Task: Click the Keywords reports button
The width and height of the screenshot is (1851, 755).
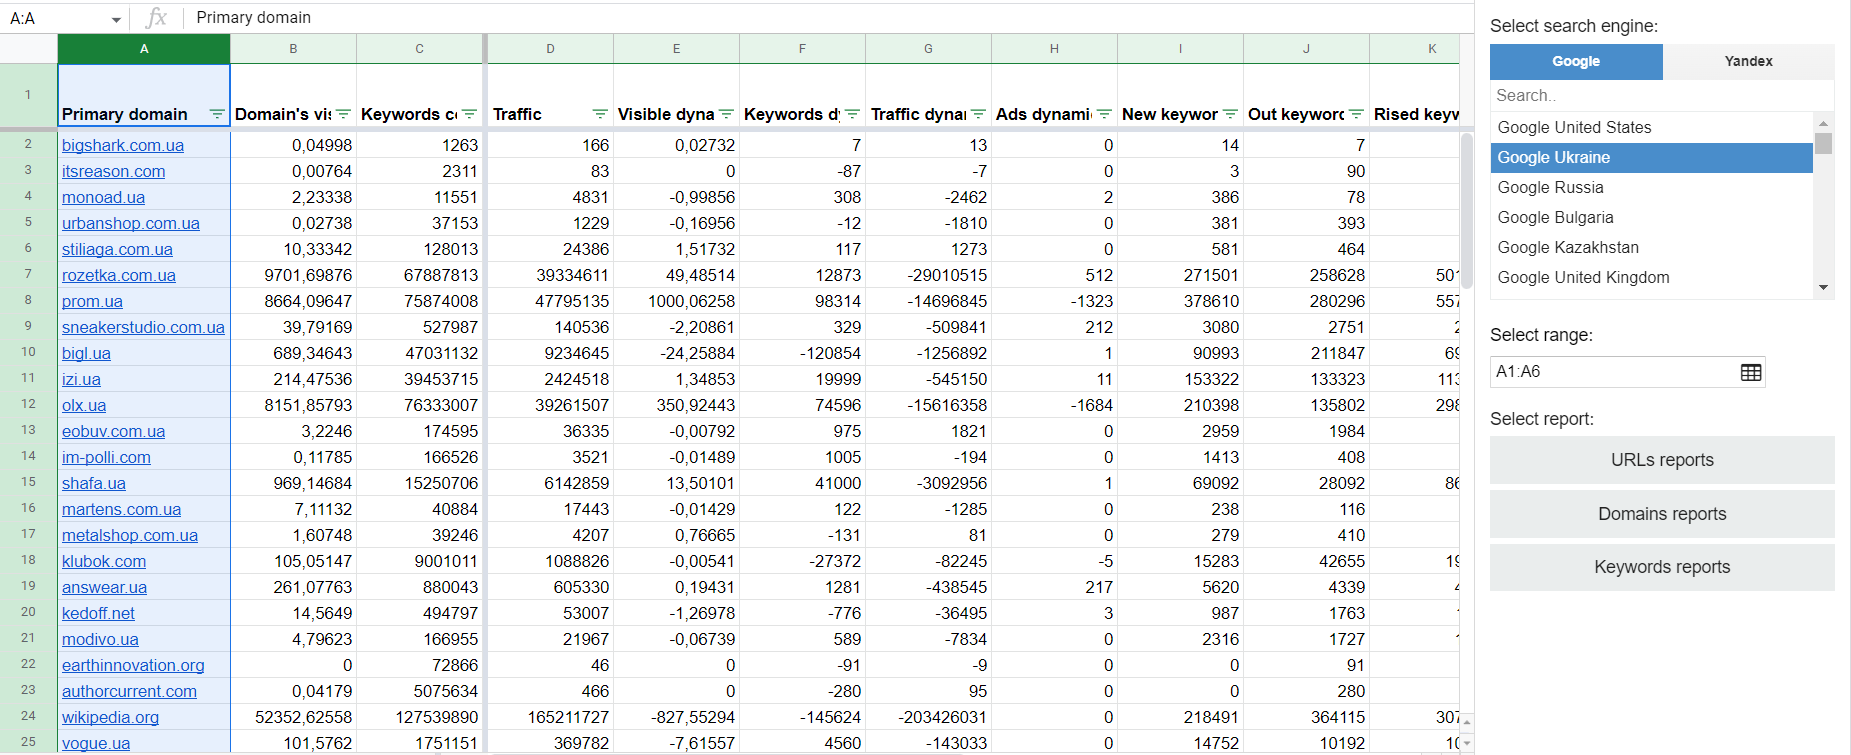Action: [1661, 567]
